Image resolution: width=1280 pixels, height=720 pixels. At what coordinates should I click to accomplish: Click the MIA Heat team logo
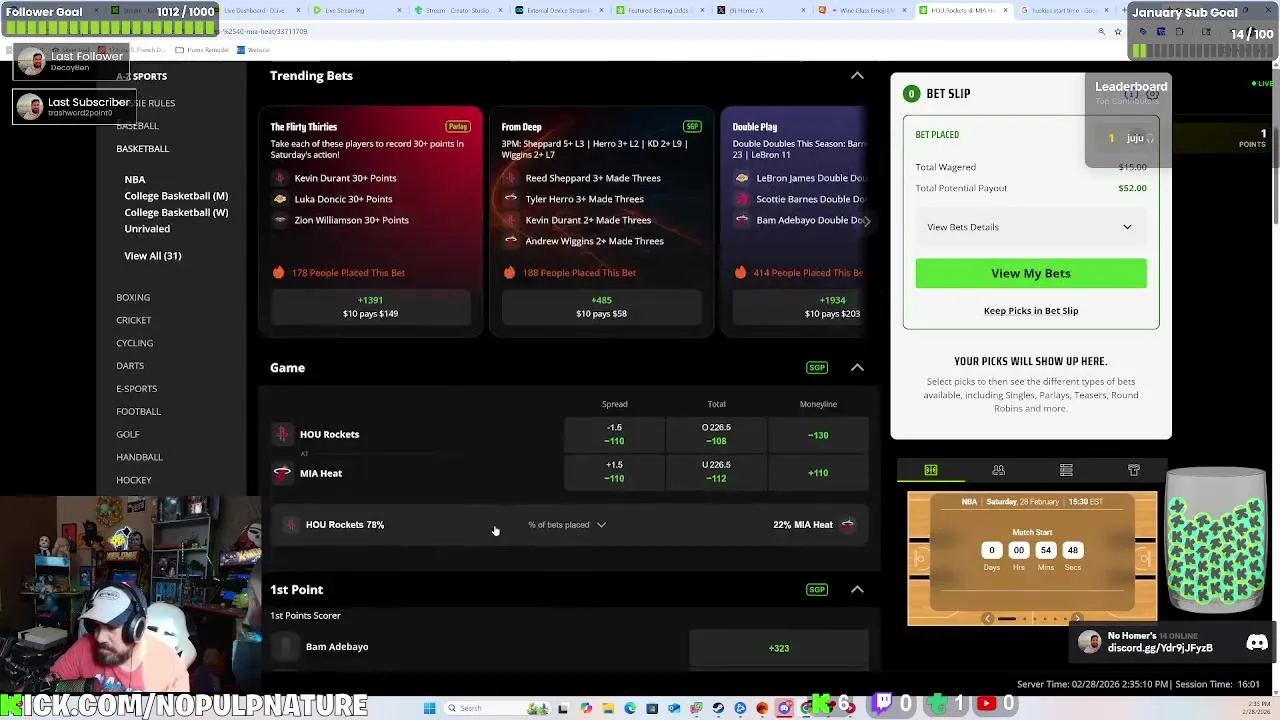tap(282, 473)
